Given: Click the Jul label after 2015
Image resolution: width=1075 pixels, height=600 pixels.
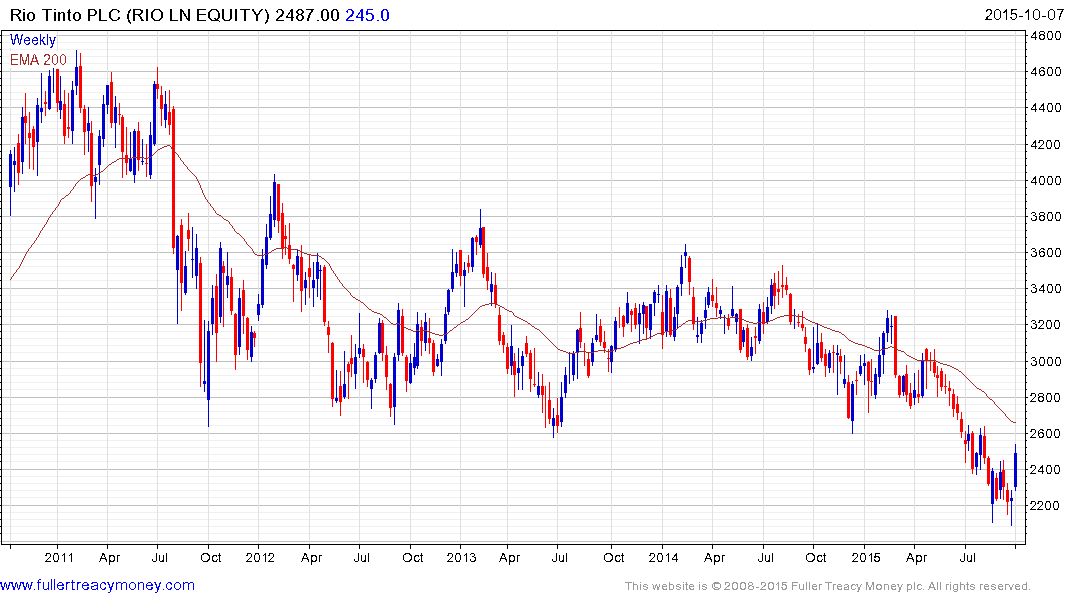Looking at the screenshot, I should tap(967, 557).
